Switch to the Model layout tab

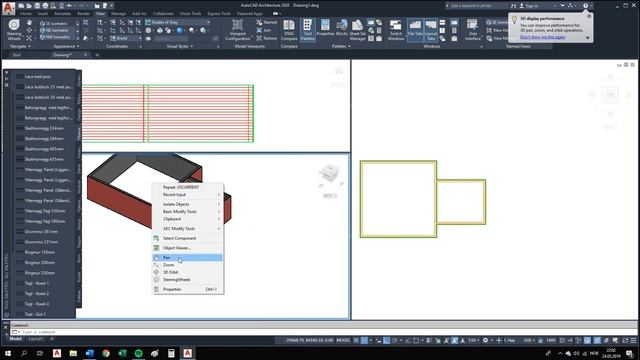16,339
